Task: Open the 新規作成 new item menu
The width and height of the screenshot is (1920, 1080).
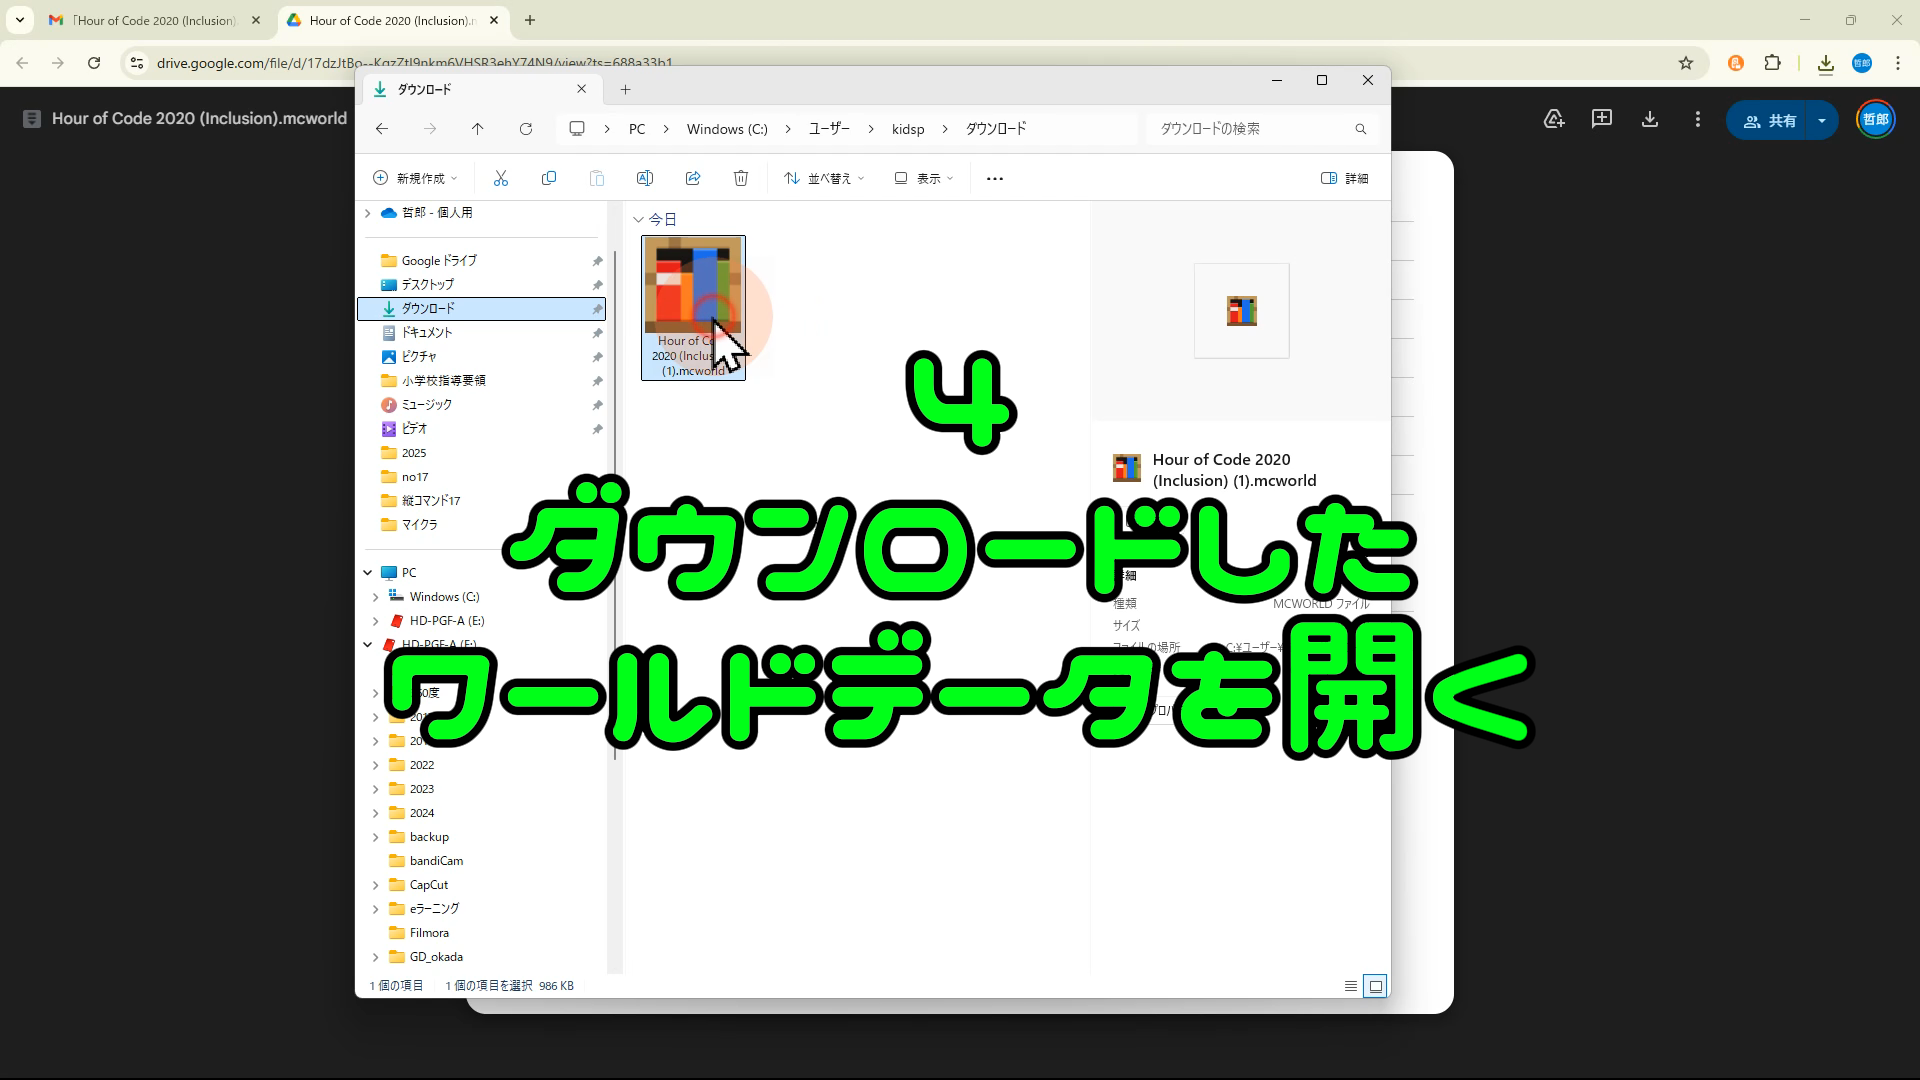Action: [x=415, y=178]
